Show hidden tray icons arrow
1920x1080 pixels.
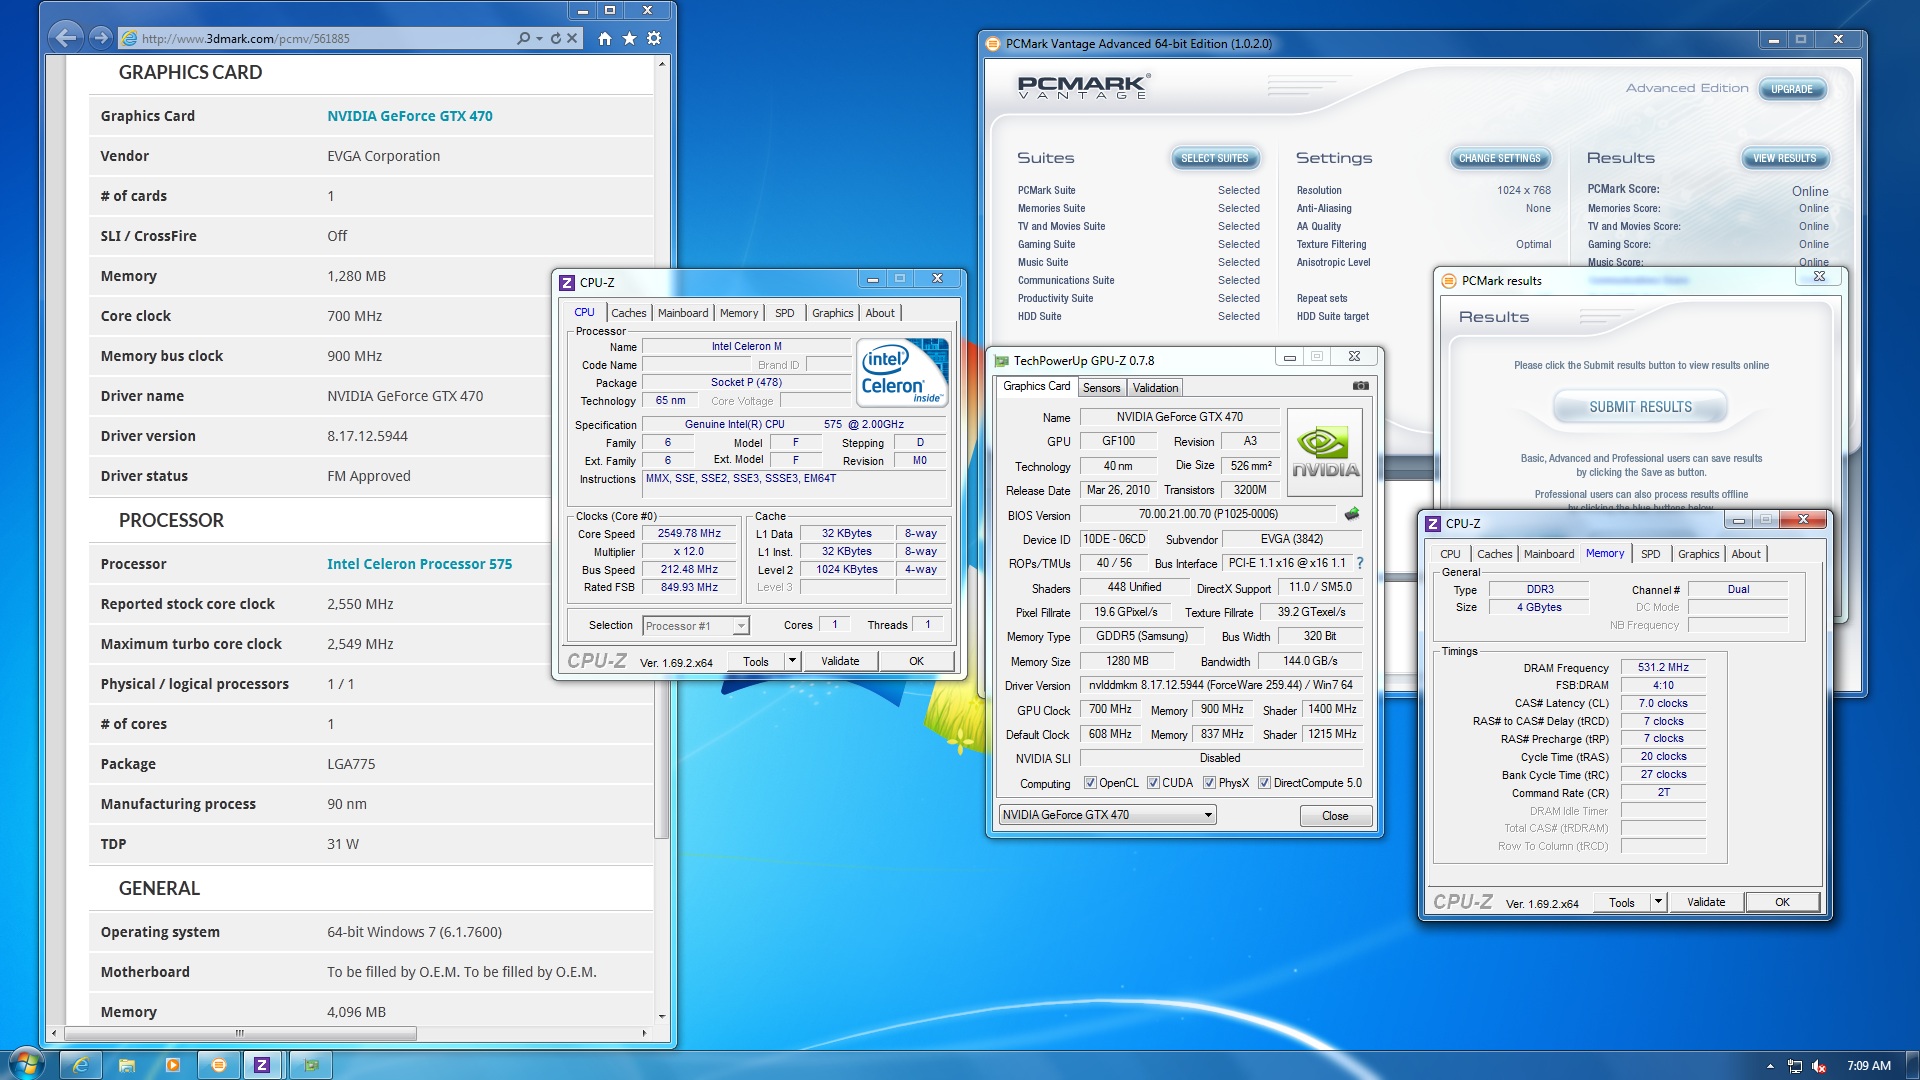point(1770,1066)
